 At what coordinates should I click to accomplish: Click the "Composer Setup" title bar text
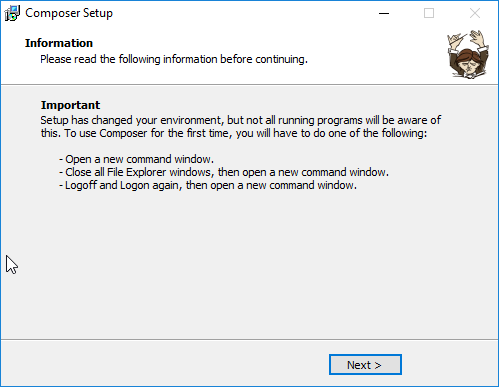point(69,13)
